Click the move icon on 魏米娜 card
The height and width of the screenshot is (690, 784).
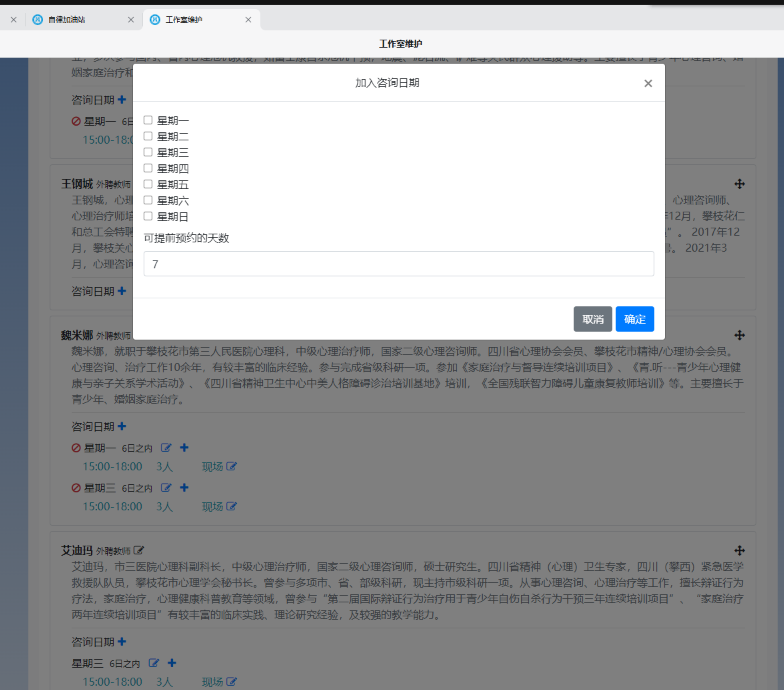[740, 335]
